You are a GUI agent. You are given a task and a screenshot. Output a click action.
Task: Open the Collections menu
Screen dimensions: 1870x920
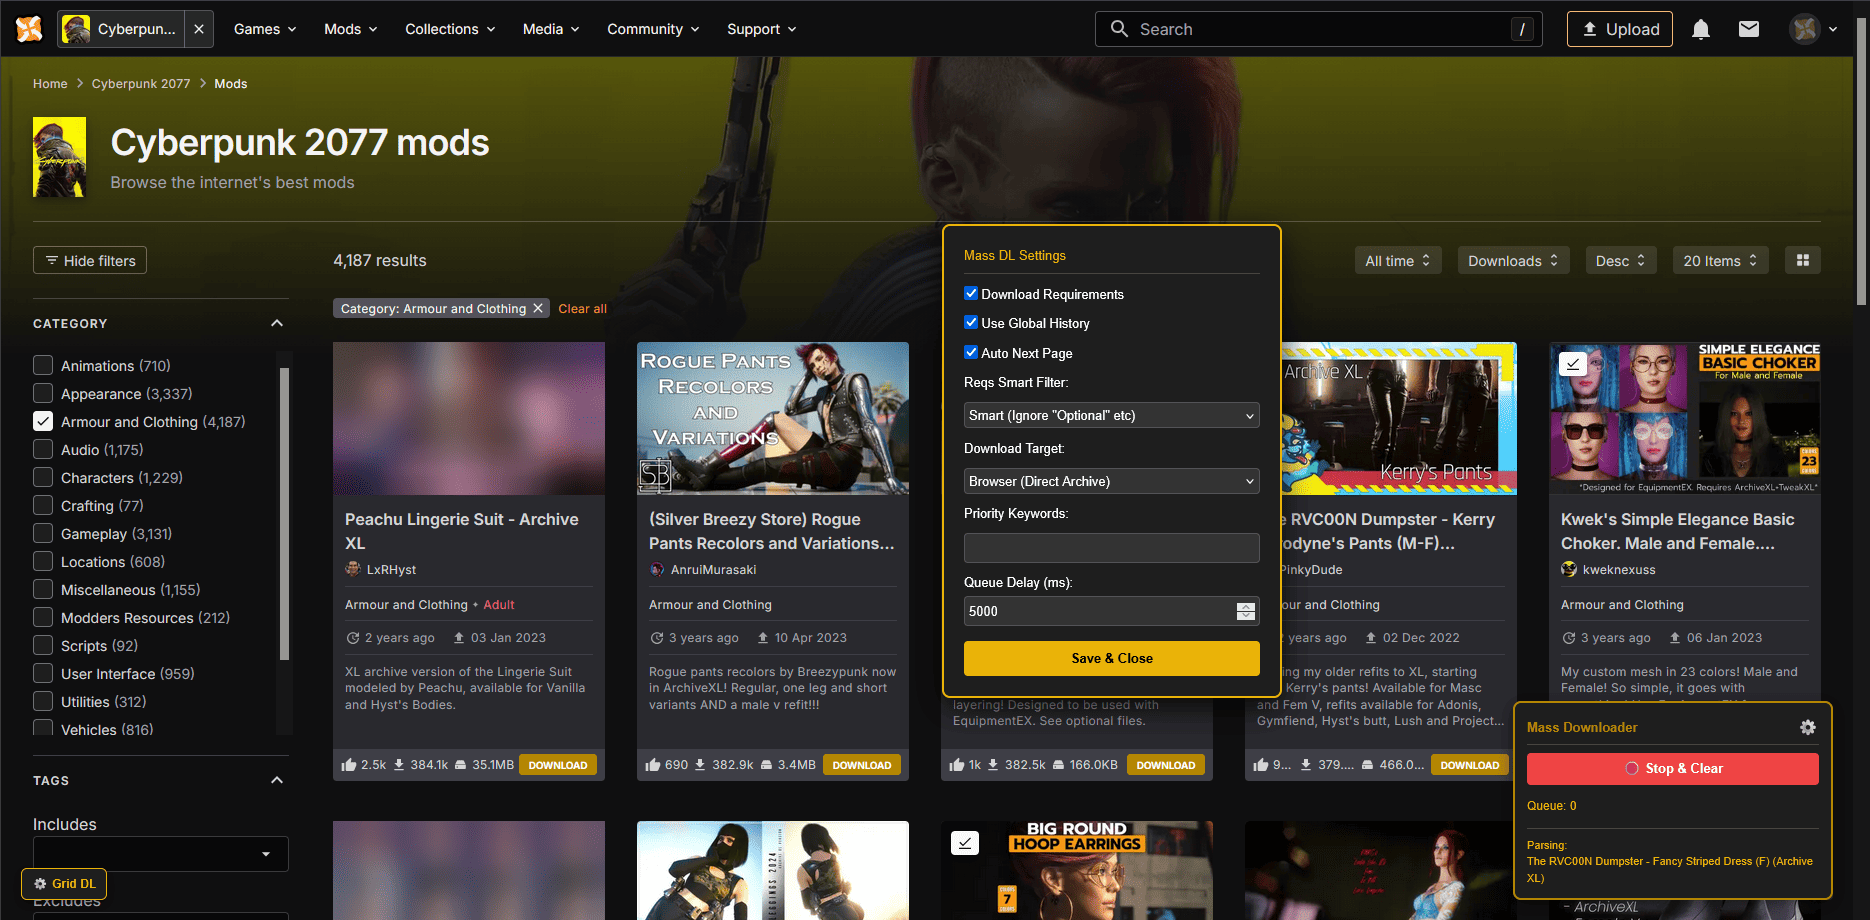(x=450, y=29)
